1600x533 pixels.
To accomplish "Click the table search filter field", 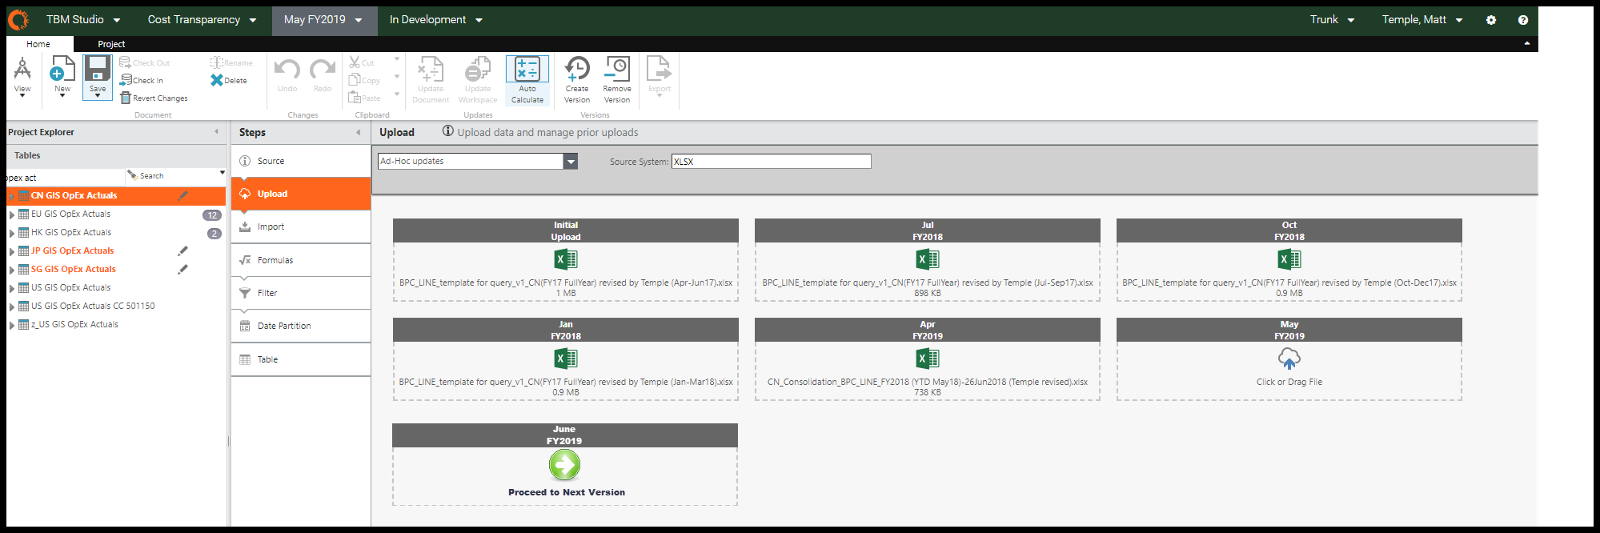I will click(65, 177).
